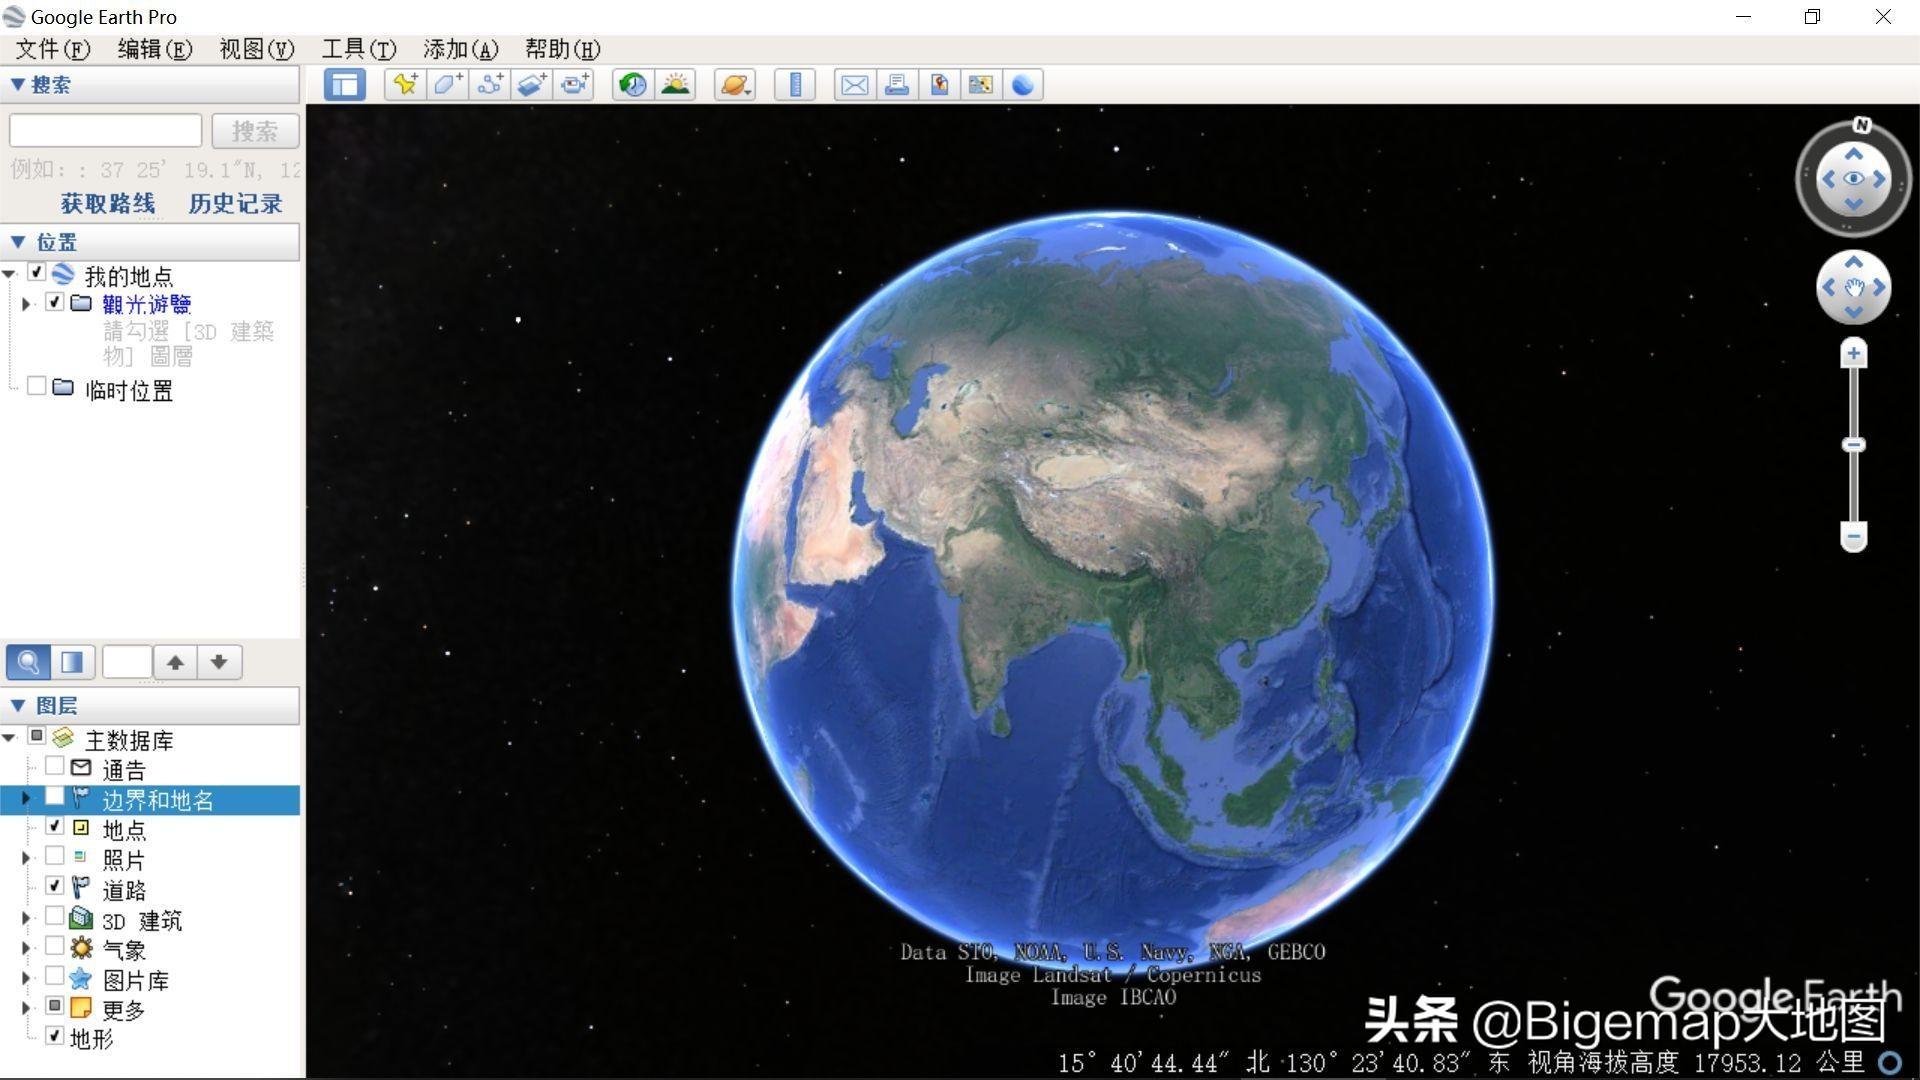Image resolution: width=1920 pixels, height=1080 pixels.
Task: Click the search input field
Action: pyautogui.click(x=105, y=131)
